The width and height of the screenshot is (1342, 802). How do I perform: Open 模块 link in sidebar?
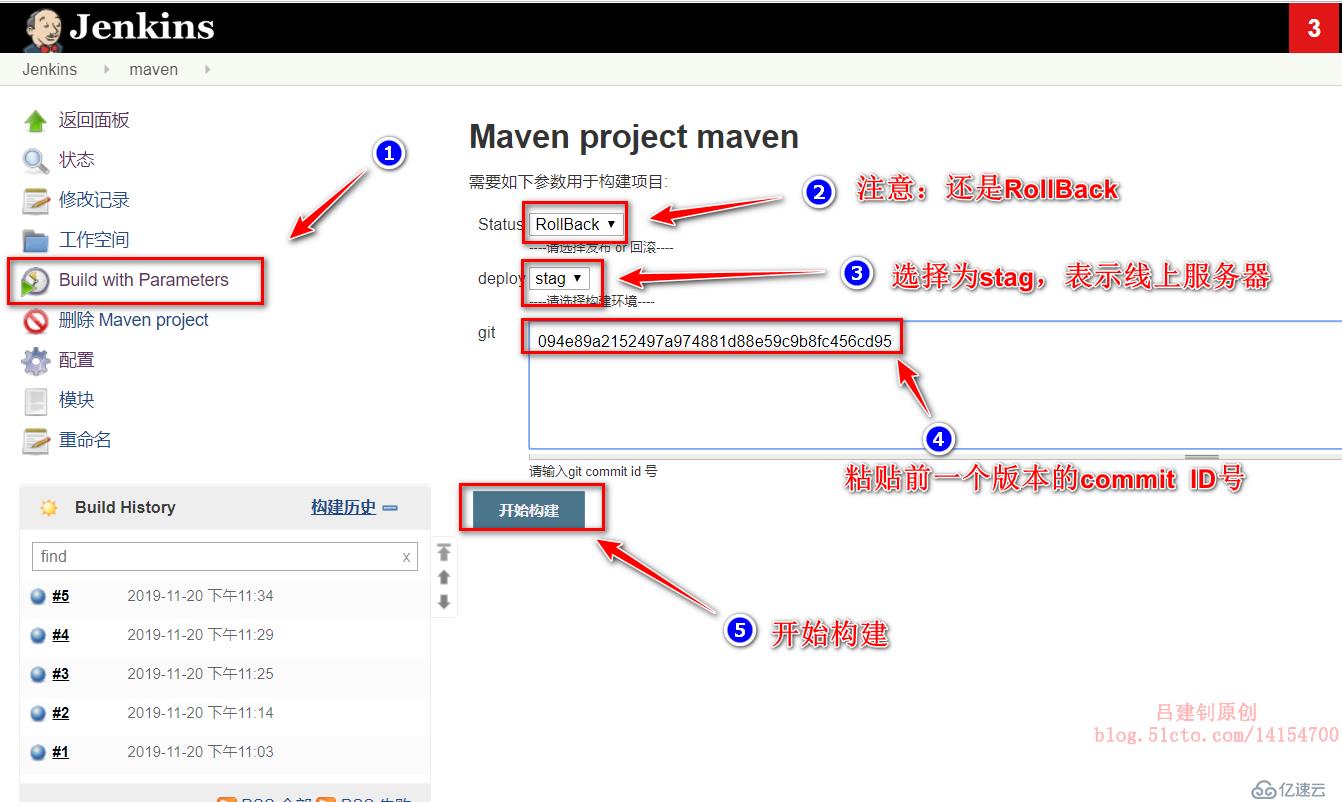pyautogui.click(x=76, y=400)
